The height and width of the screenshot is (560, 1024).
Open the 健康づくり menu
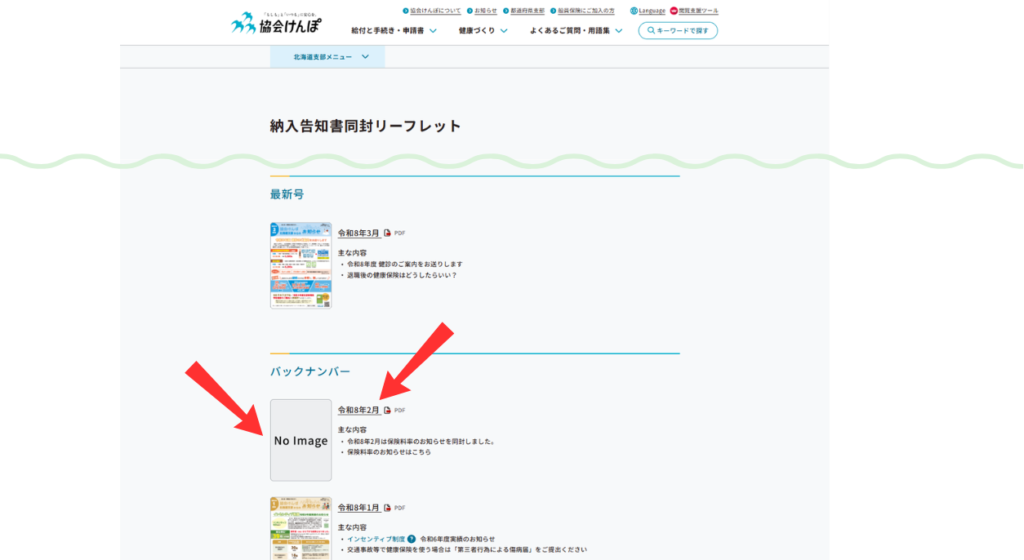[x=477, y=31]
